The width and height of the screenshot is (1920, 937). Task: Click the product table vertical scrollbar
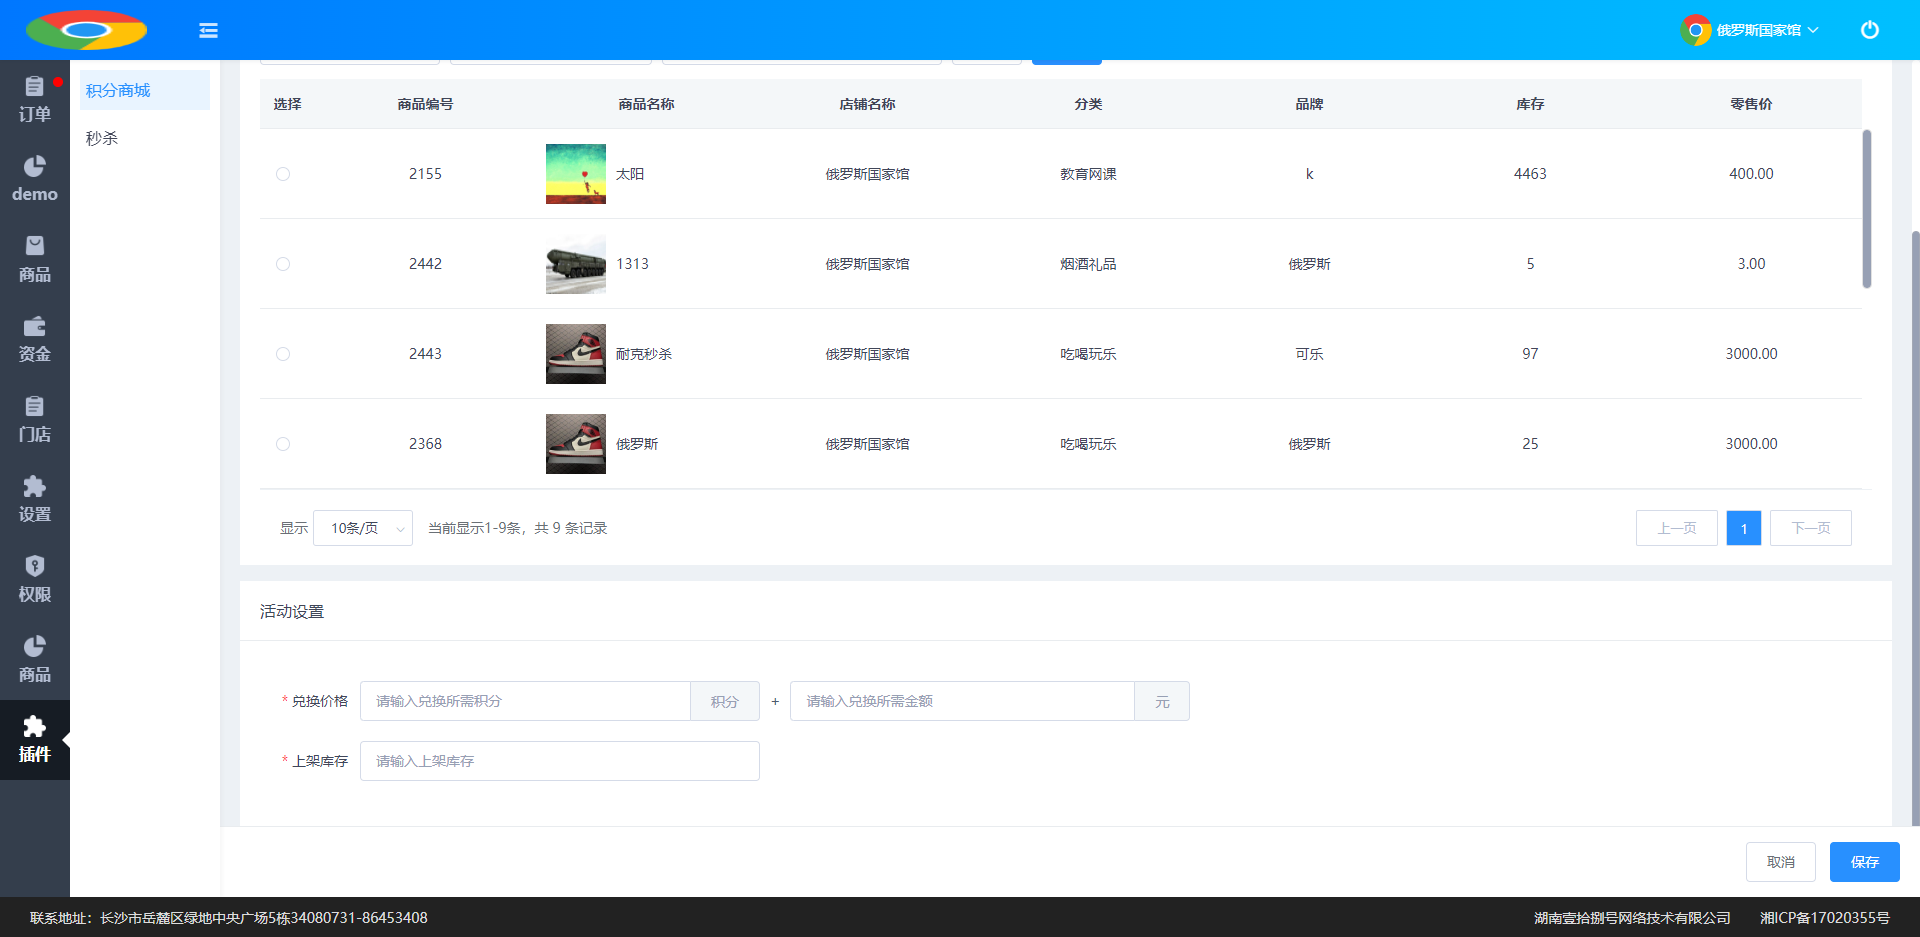tap(1867, 209)
